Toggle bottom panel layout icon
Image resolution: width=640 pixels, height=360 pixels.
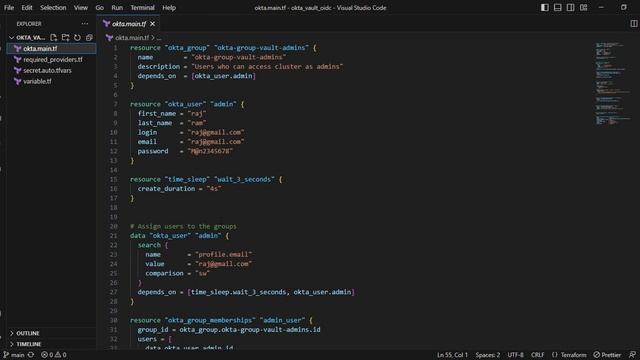[x=558, y=7]
